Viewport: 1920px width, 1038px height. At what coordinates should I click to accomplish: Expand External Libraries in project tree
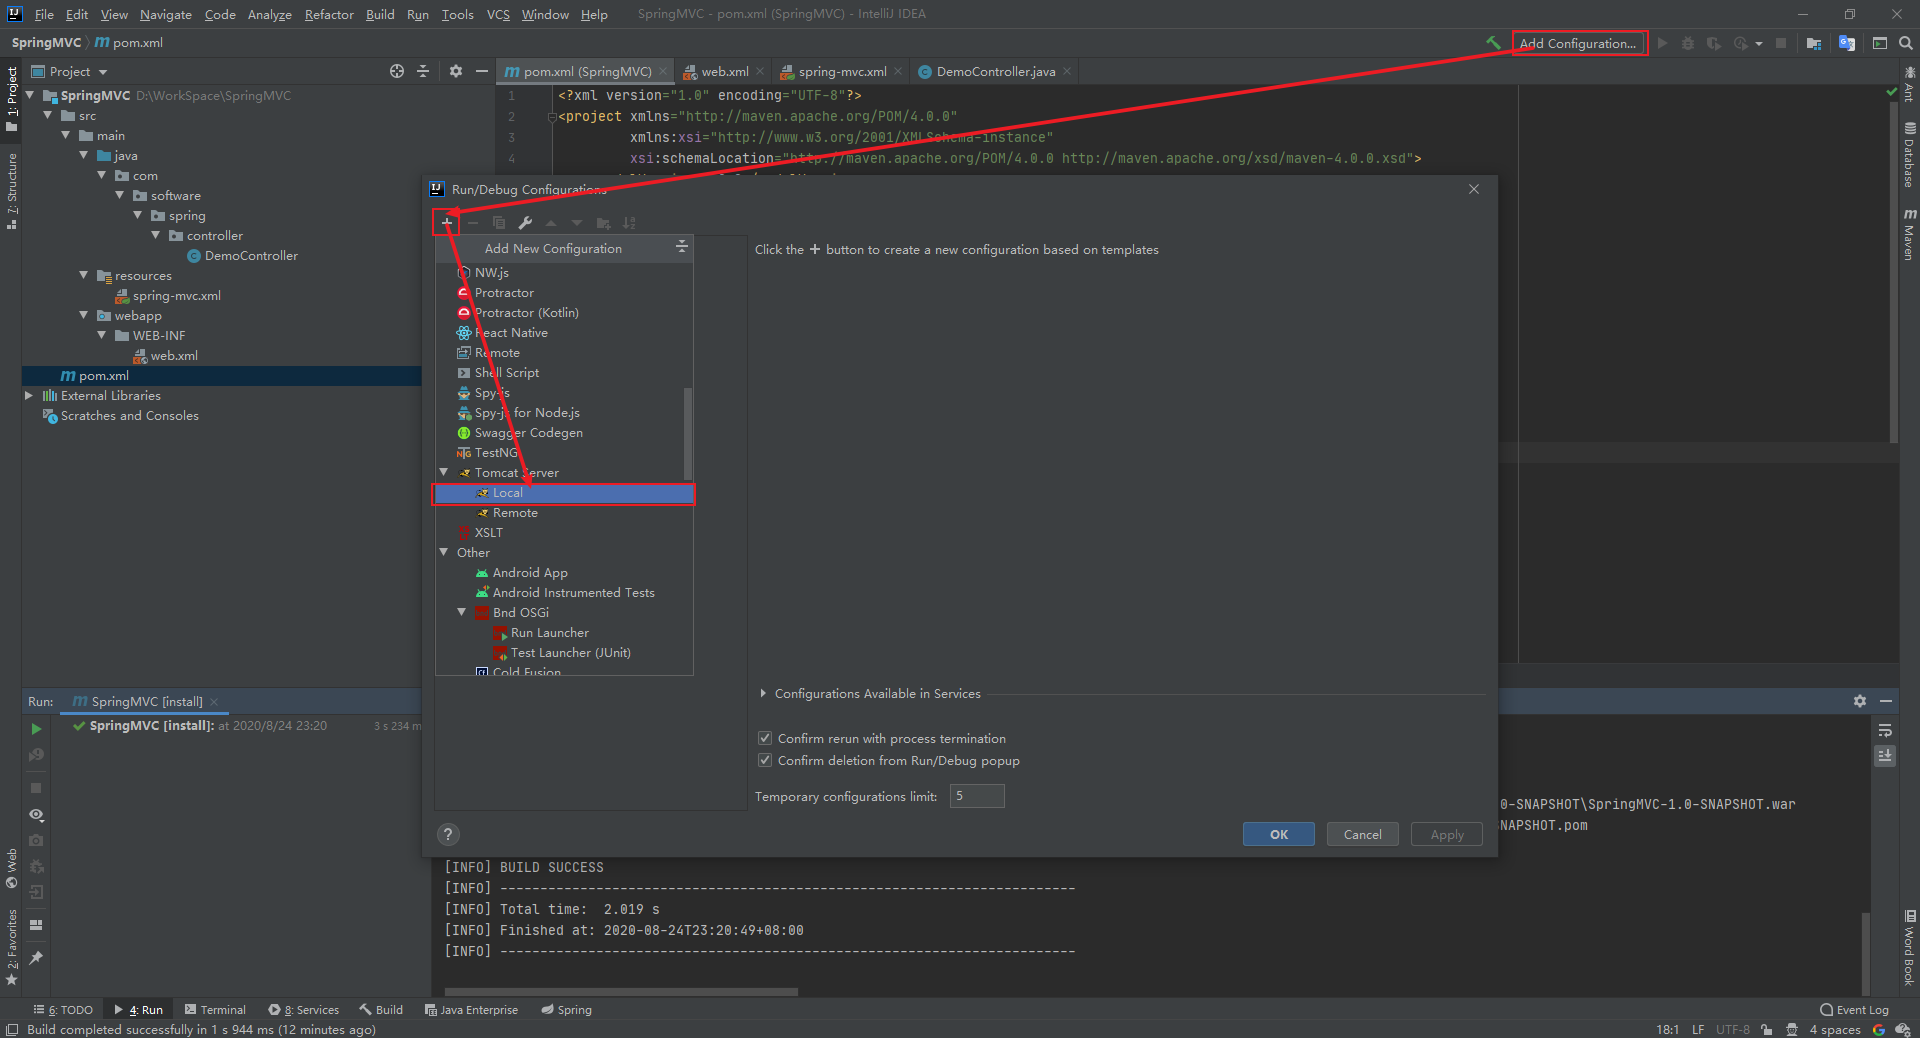(x=29, y=395)
